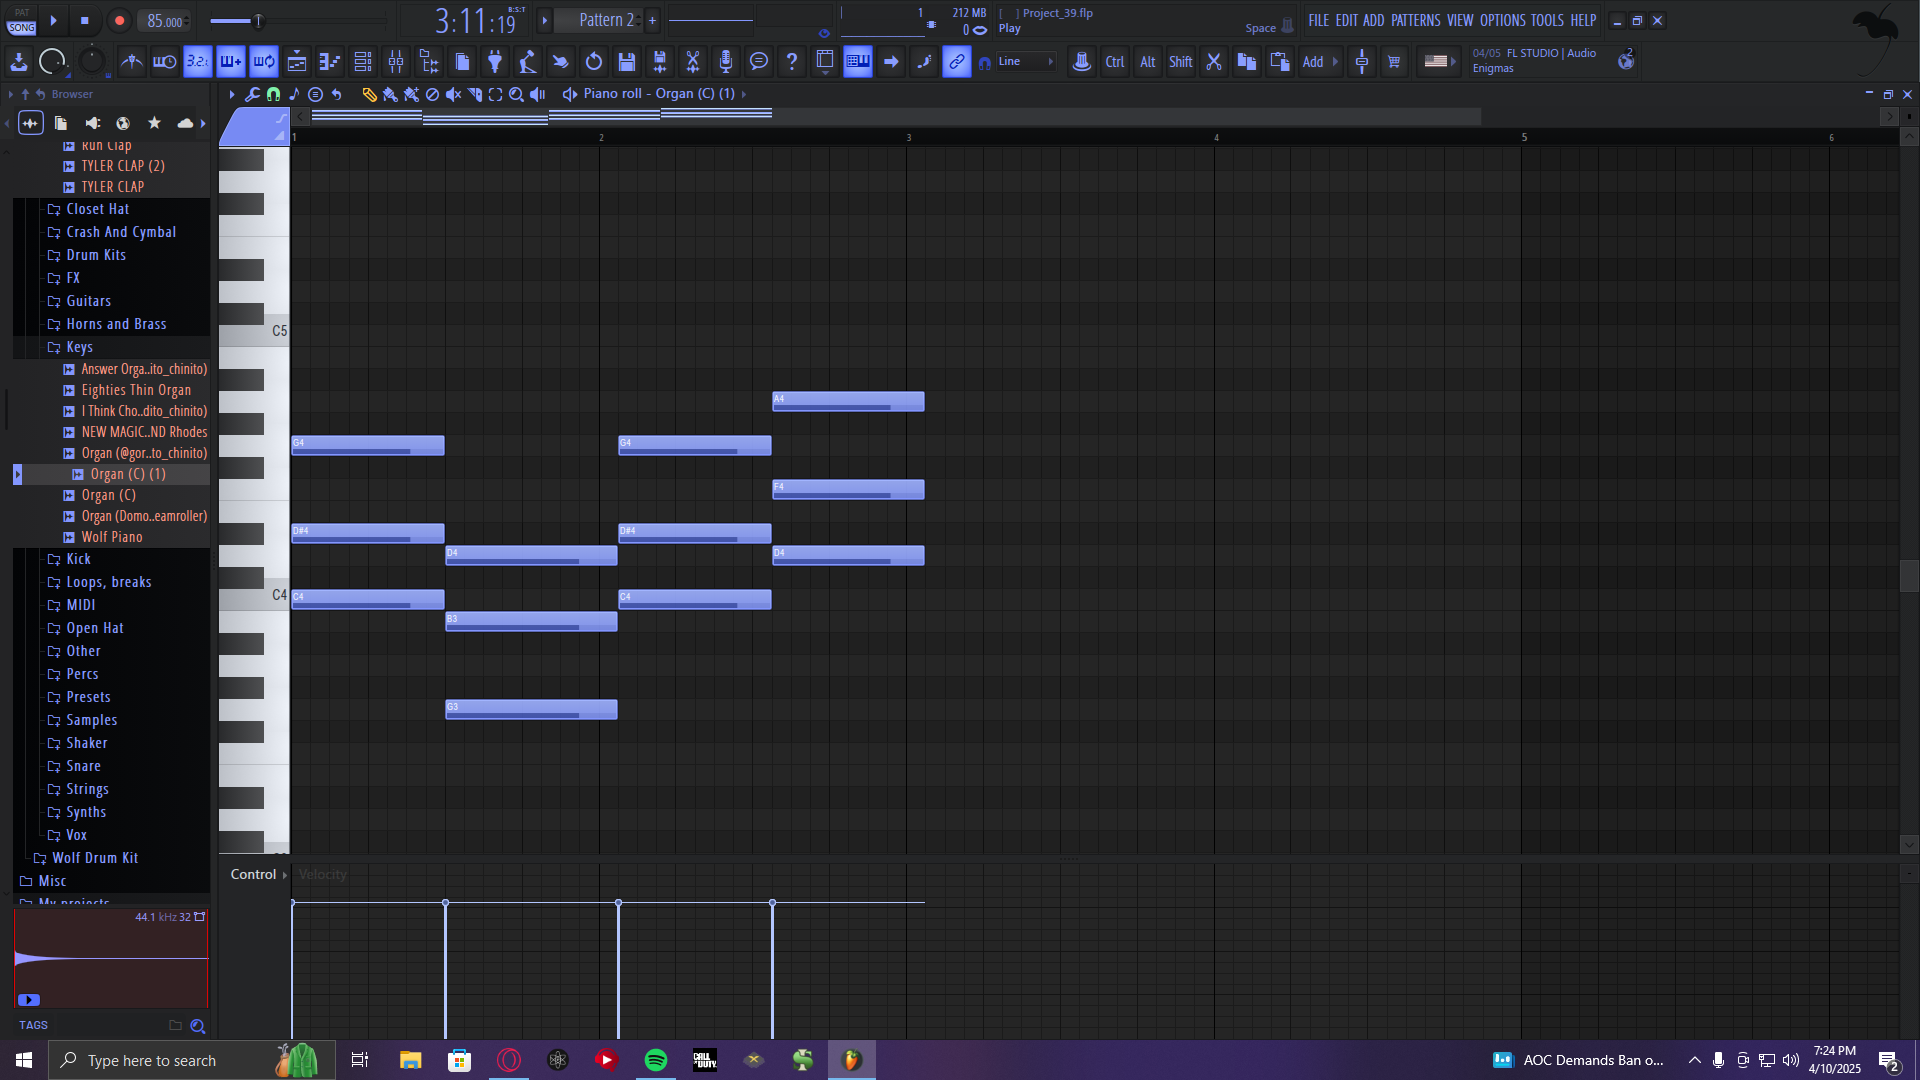Open the PATTERNS menu
Screen dimensions: 1920x1080
coord(1415,20)
